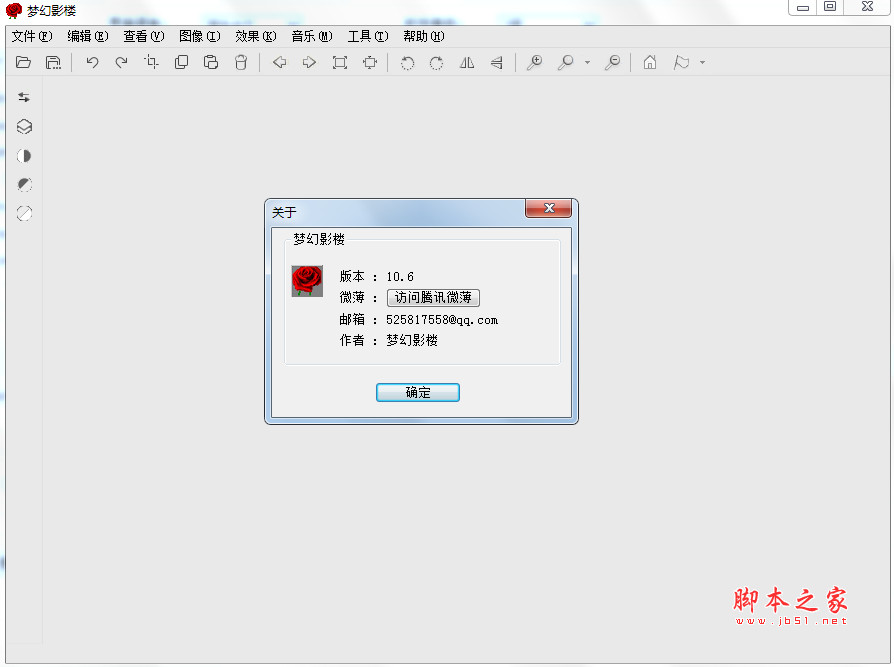Click the flag icon in toolbar
894x667 pixels.
[x=681, y=62]
